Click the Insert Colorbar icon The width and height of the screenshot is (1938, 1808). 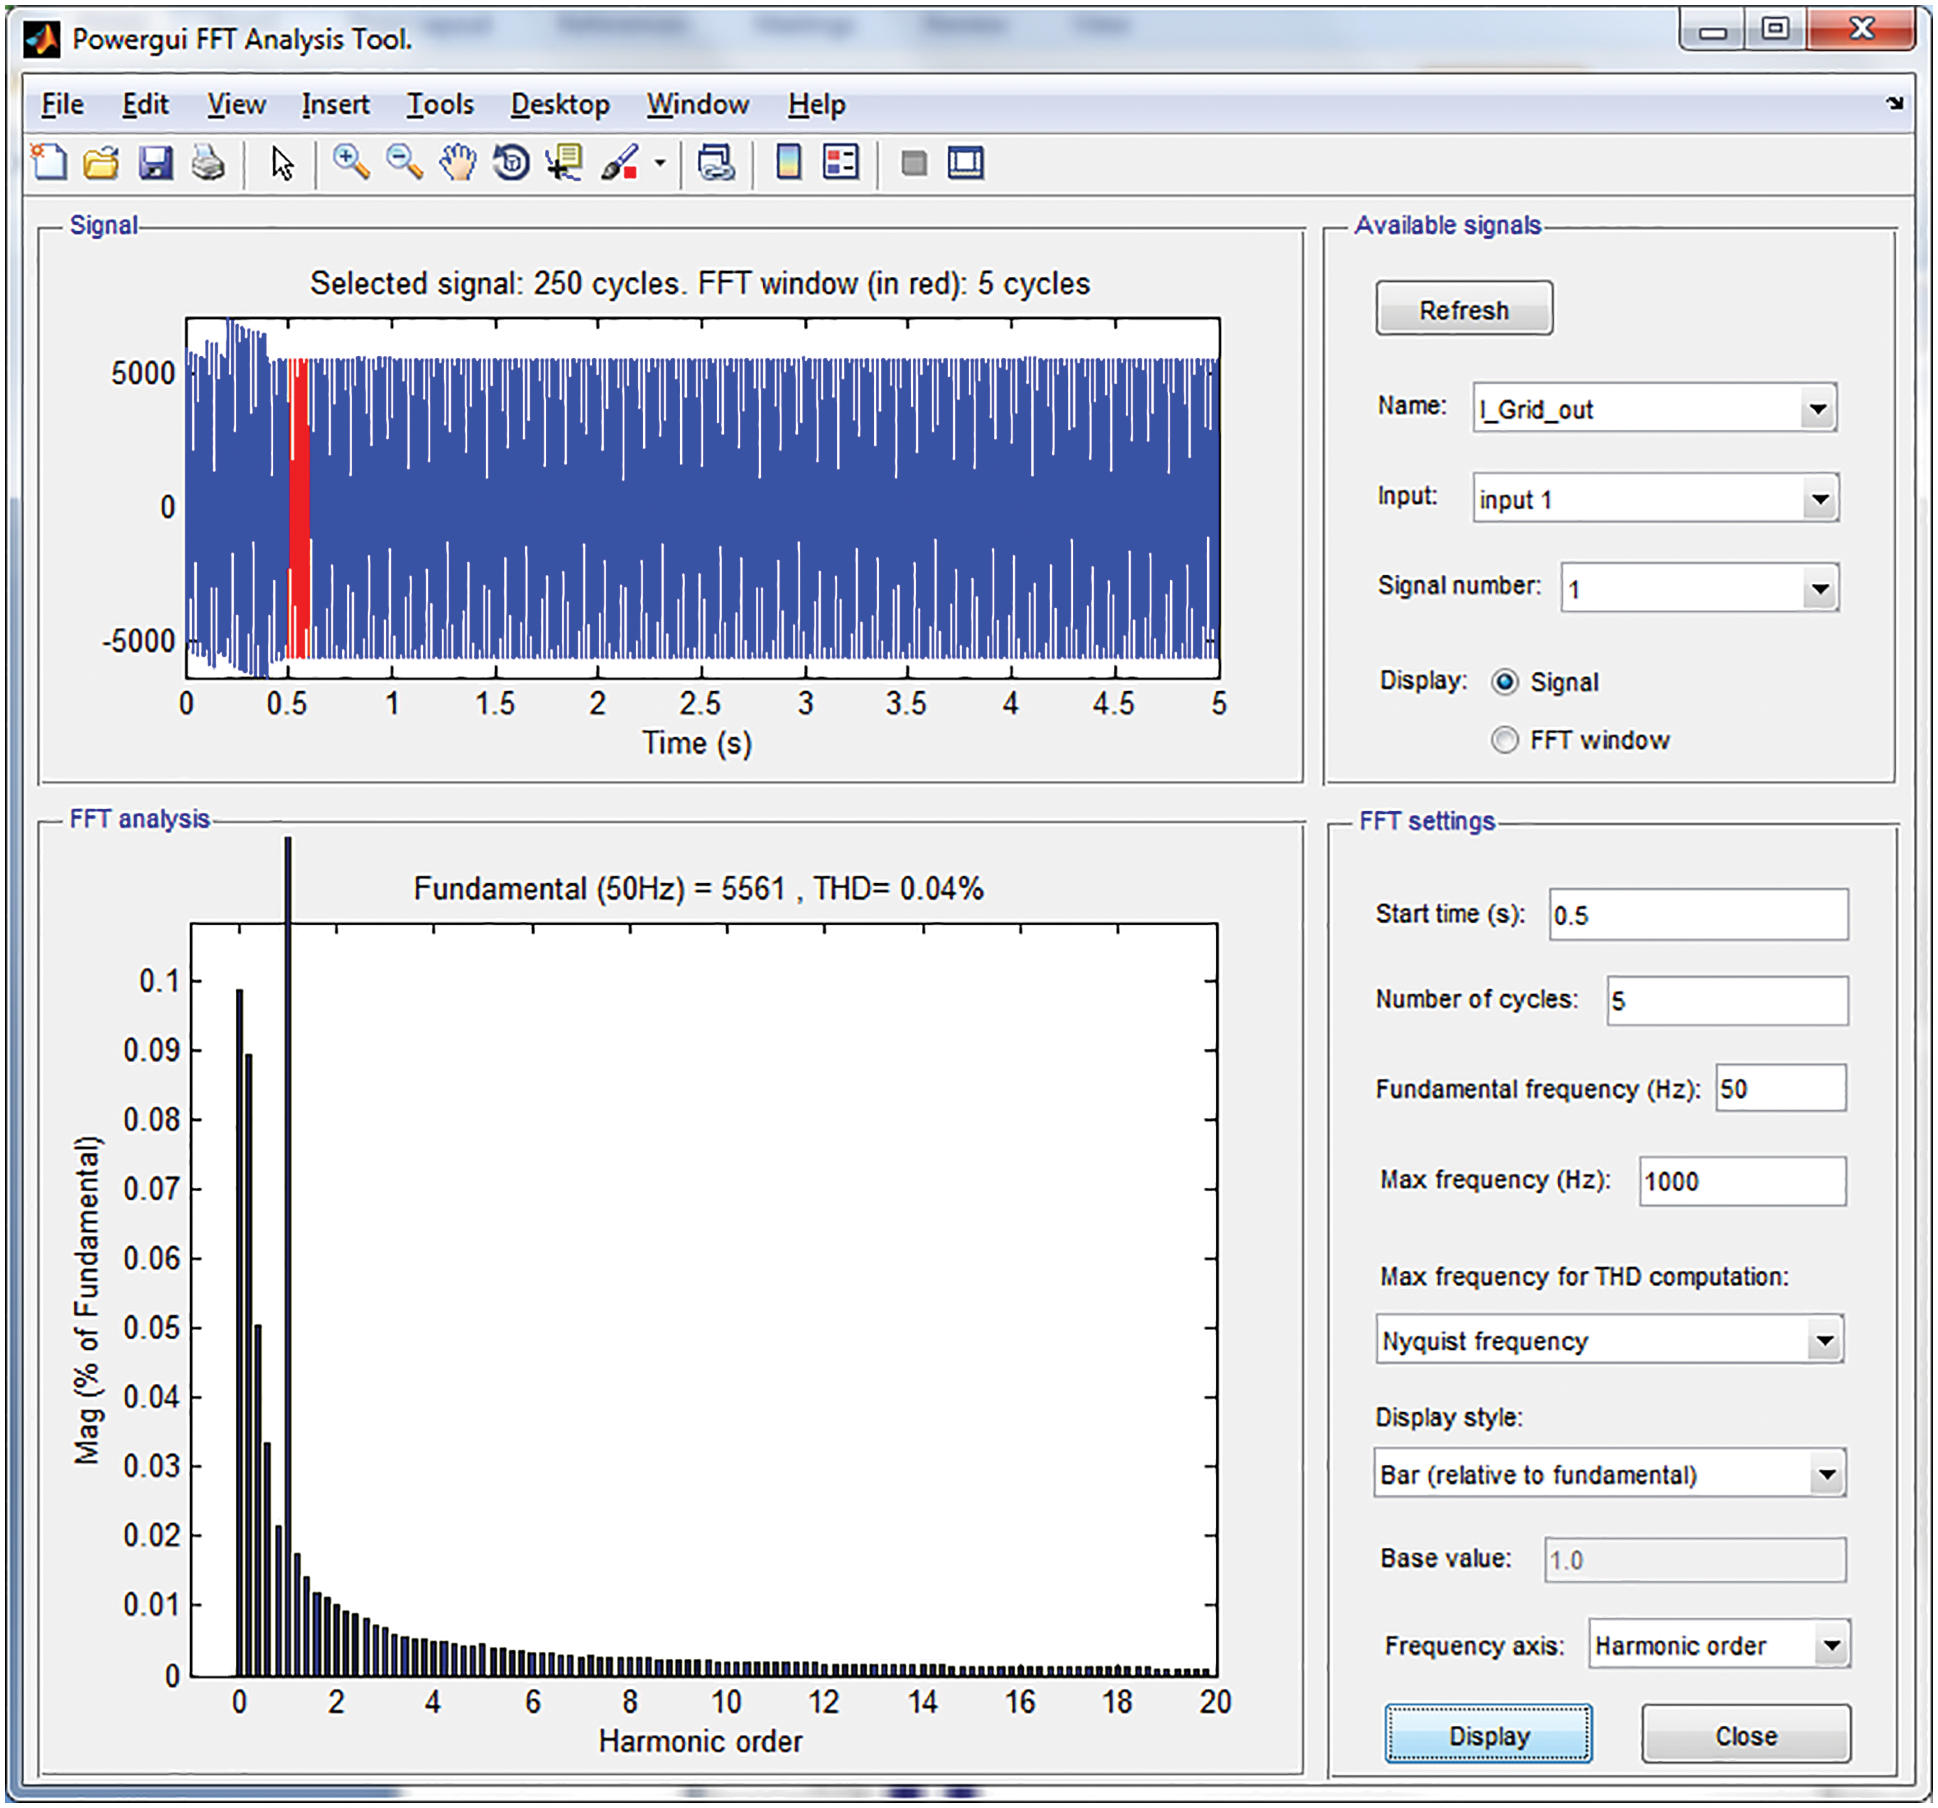[788, 162]
